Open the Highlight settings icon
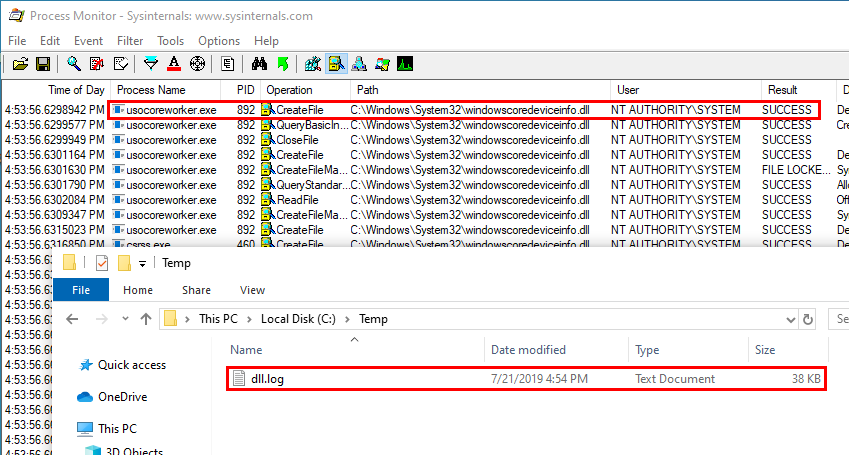The width and height of the screenshot is (849, 455). pos(174,64)
